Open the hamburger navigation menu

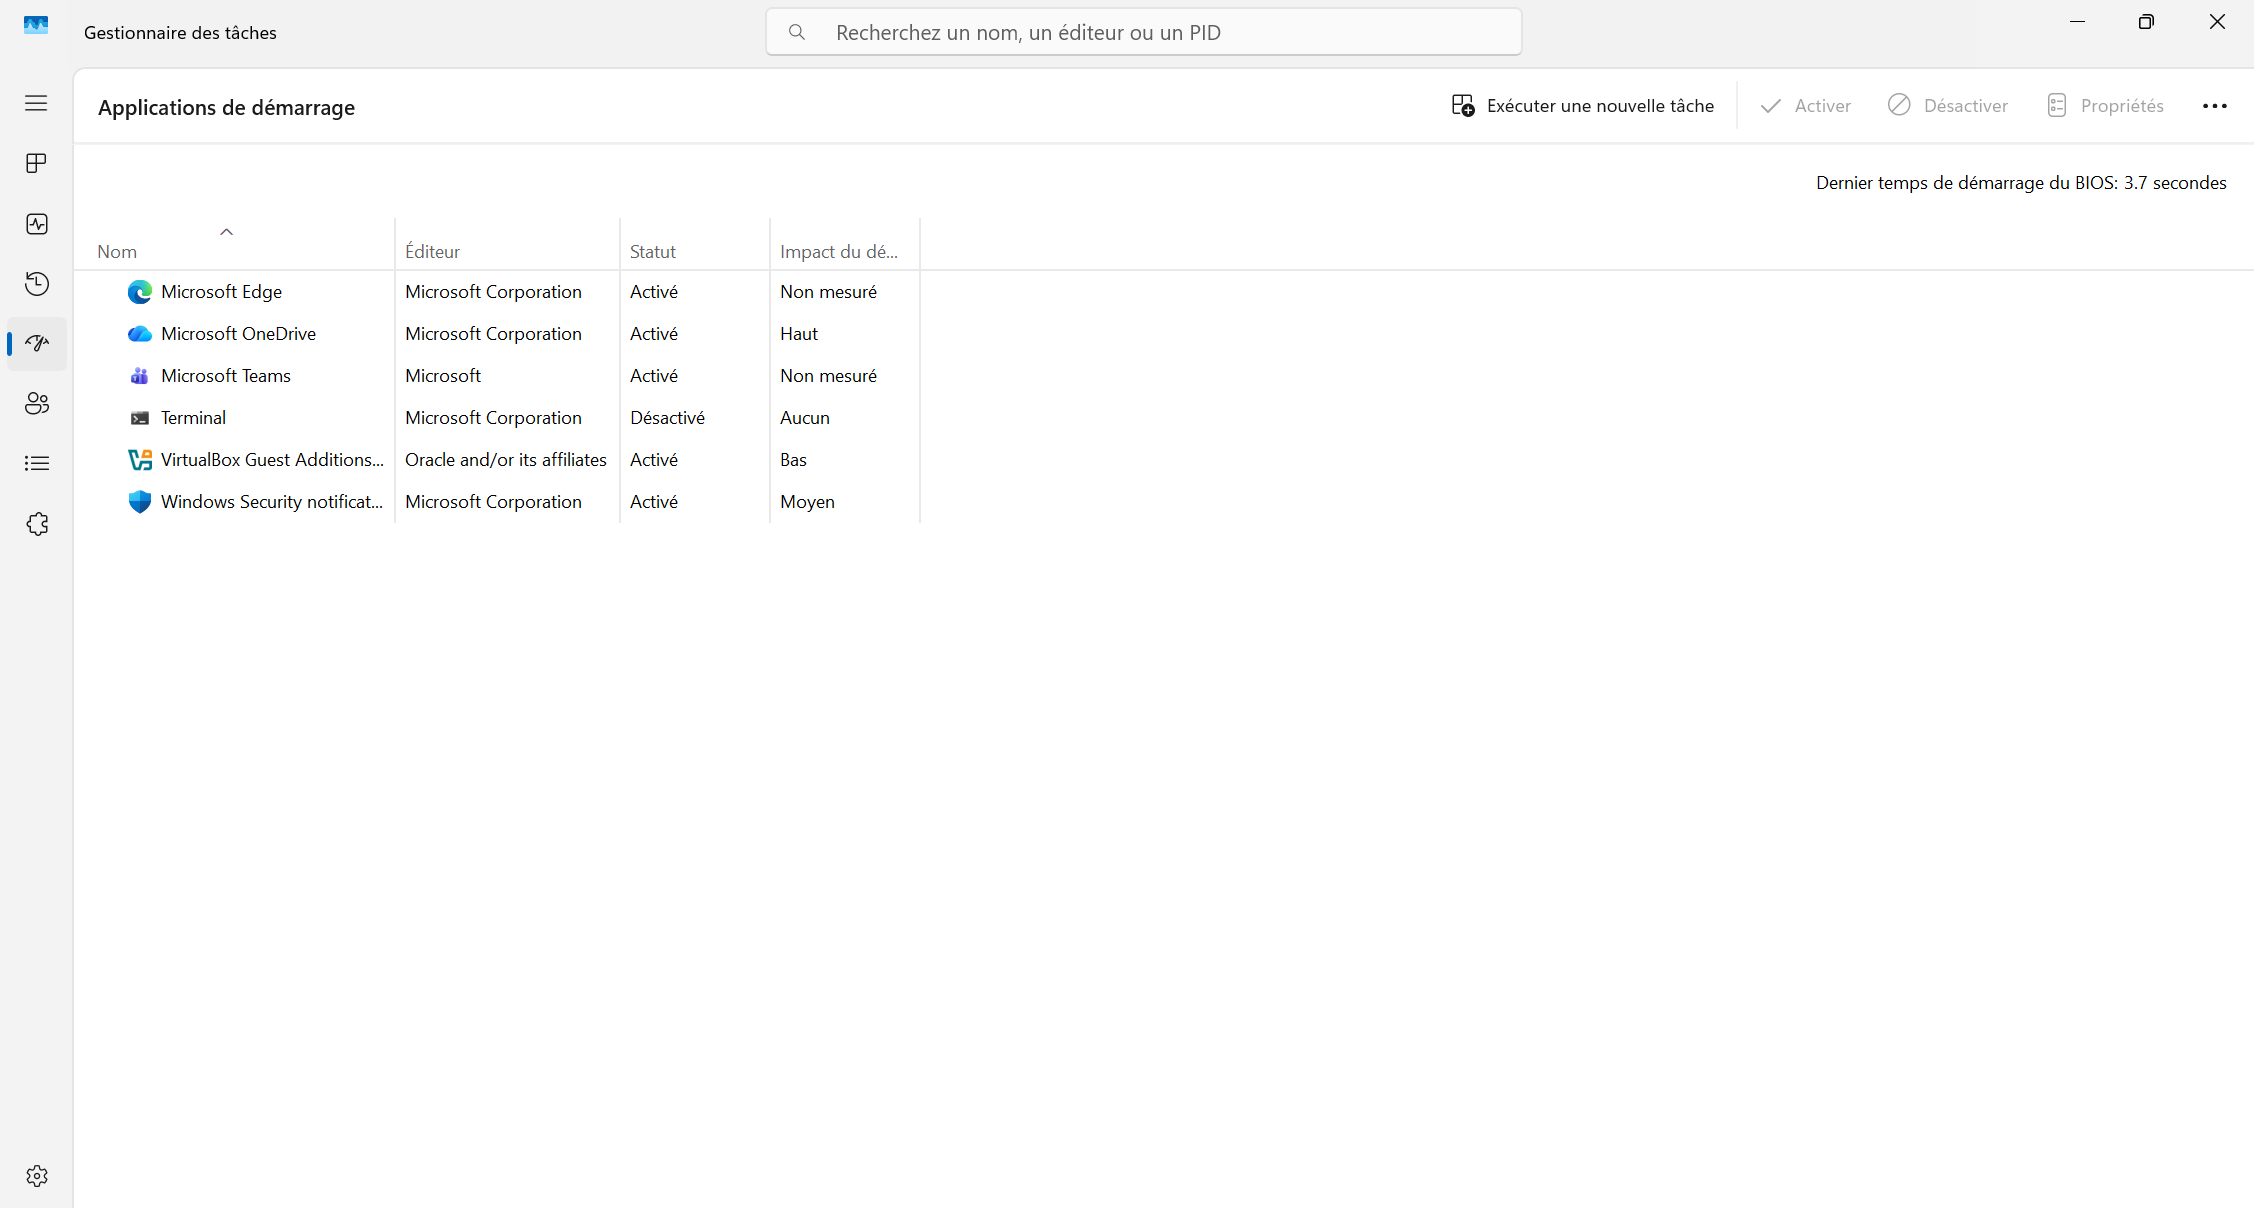(x=36, y=103)
